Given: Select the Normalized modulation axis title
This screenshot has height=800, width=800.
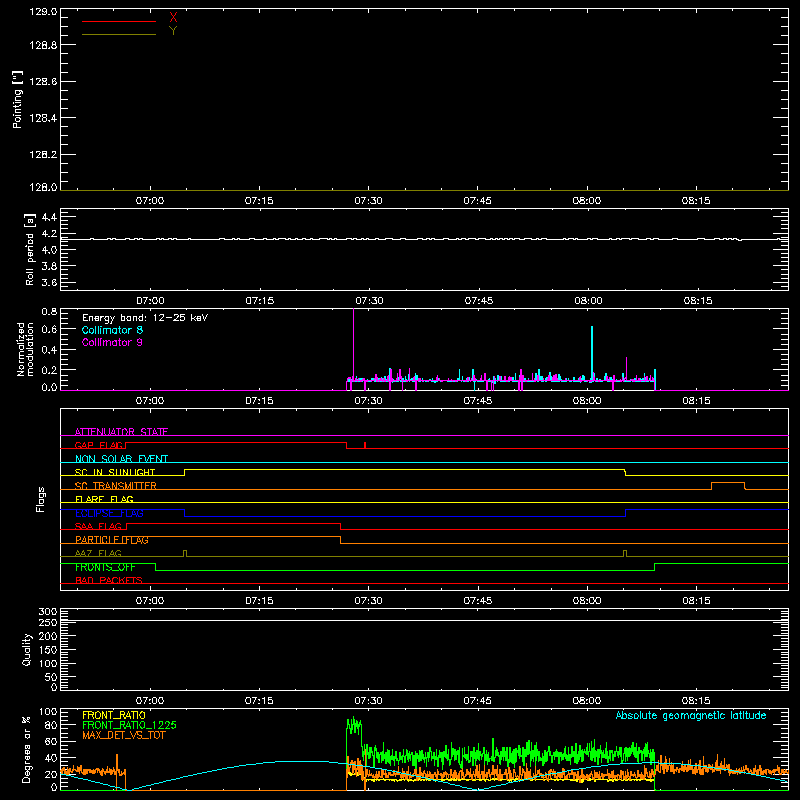Looking at the screenshot, I should [25, 349].
